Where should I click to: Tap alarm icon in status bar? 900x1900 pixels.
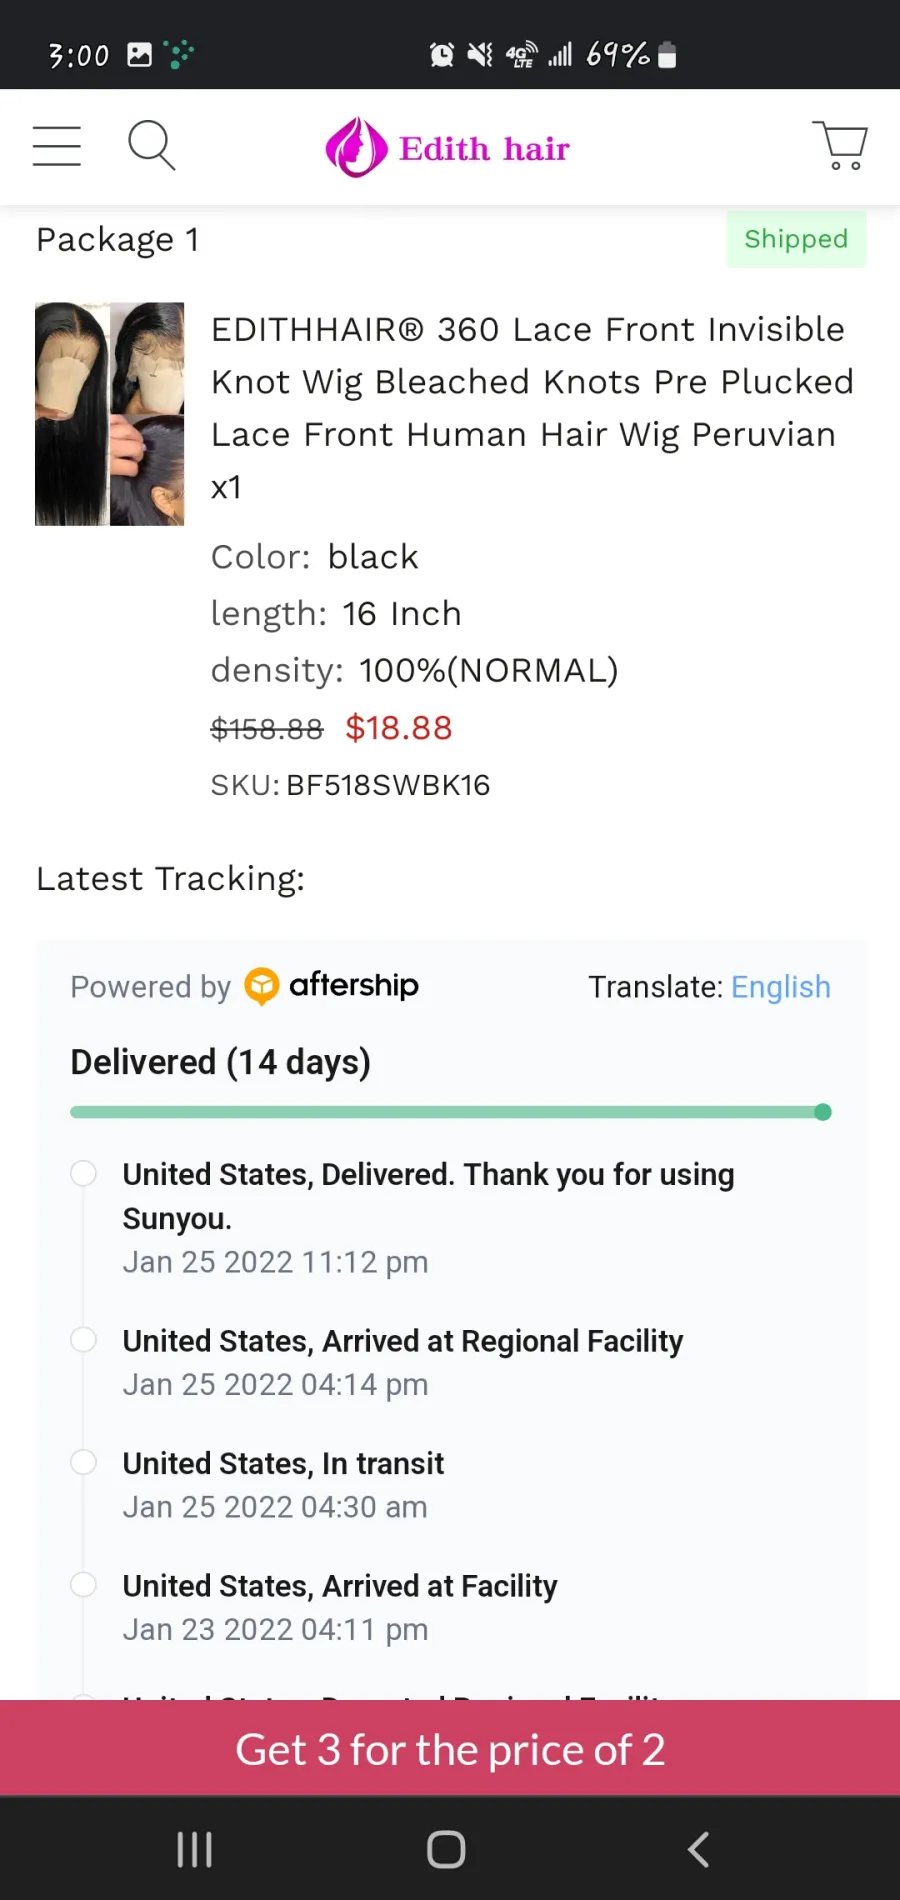tap(441, 55)
